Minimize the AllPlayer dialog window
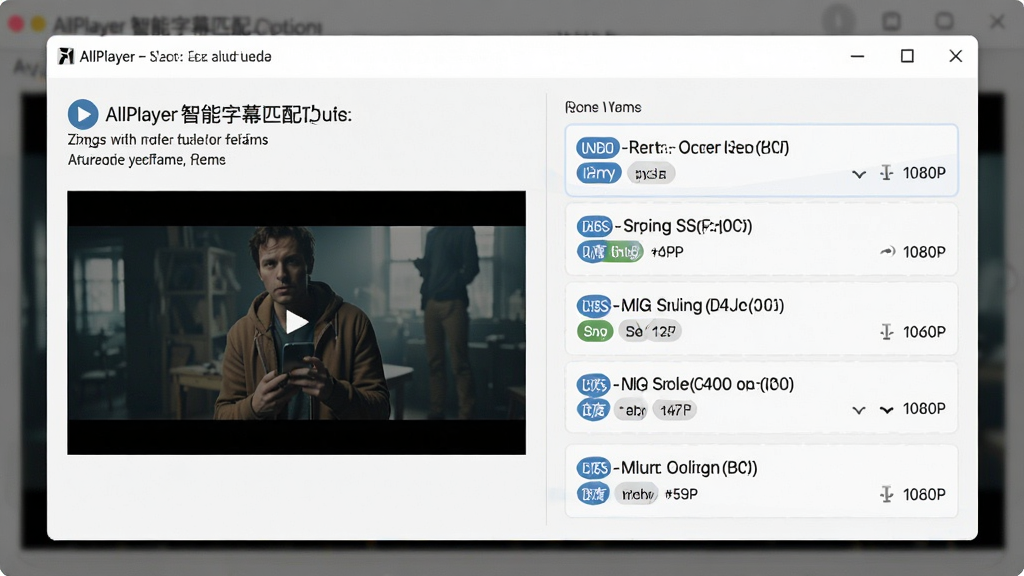Image resolution: width=1024 pixels, height=576 pixels. 857,56
